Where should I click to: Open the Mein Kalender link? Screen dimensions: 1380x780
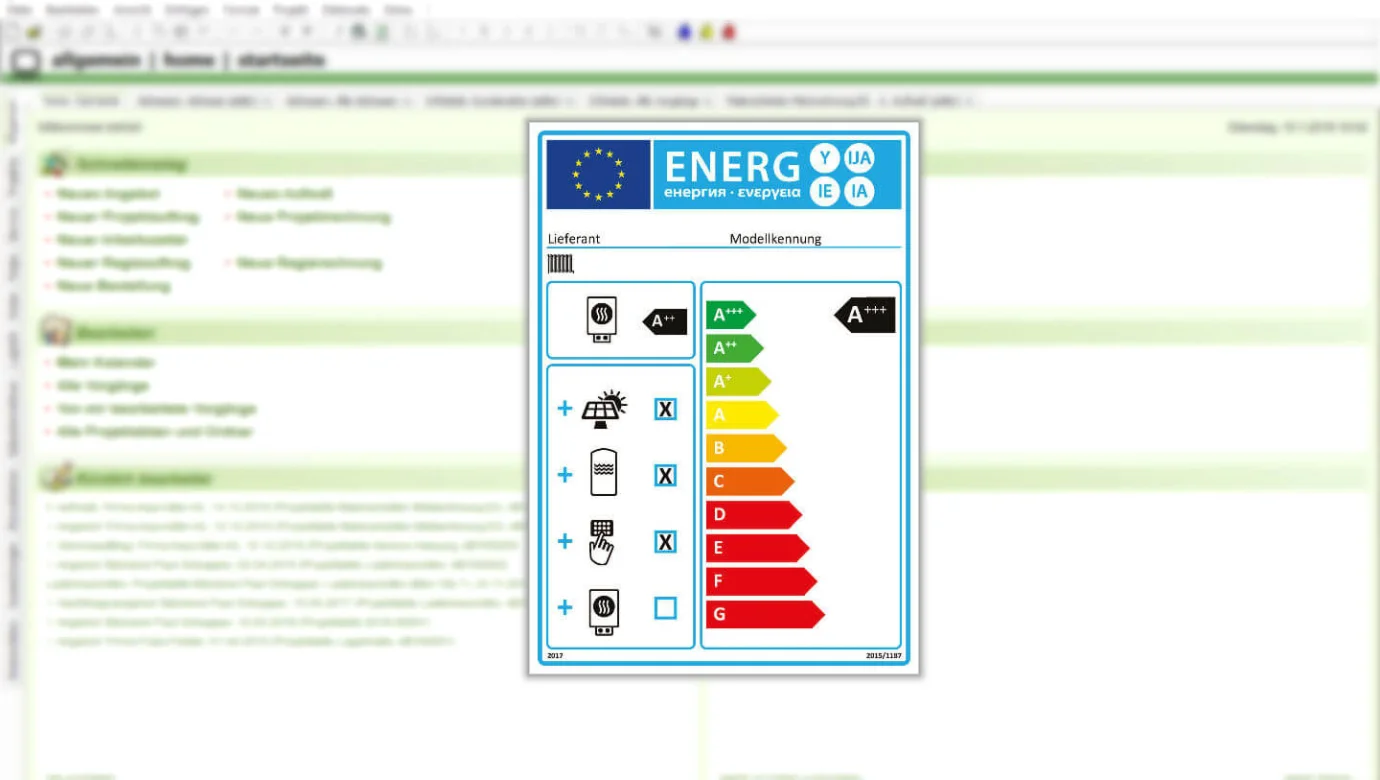pos(106,362)
